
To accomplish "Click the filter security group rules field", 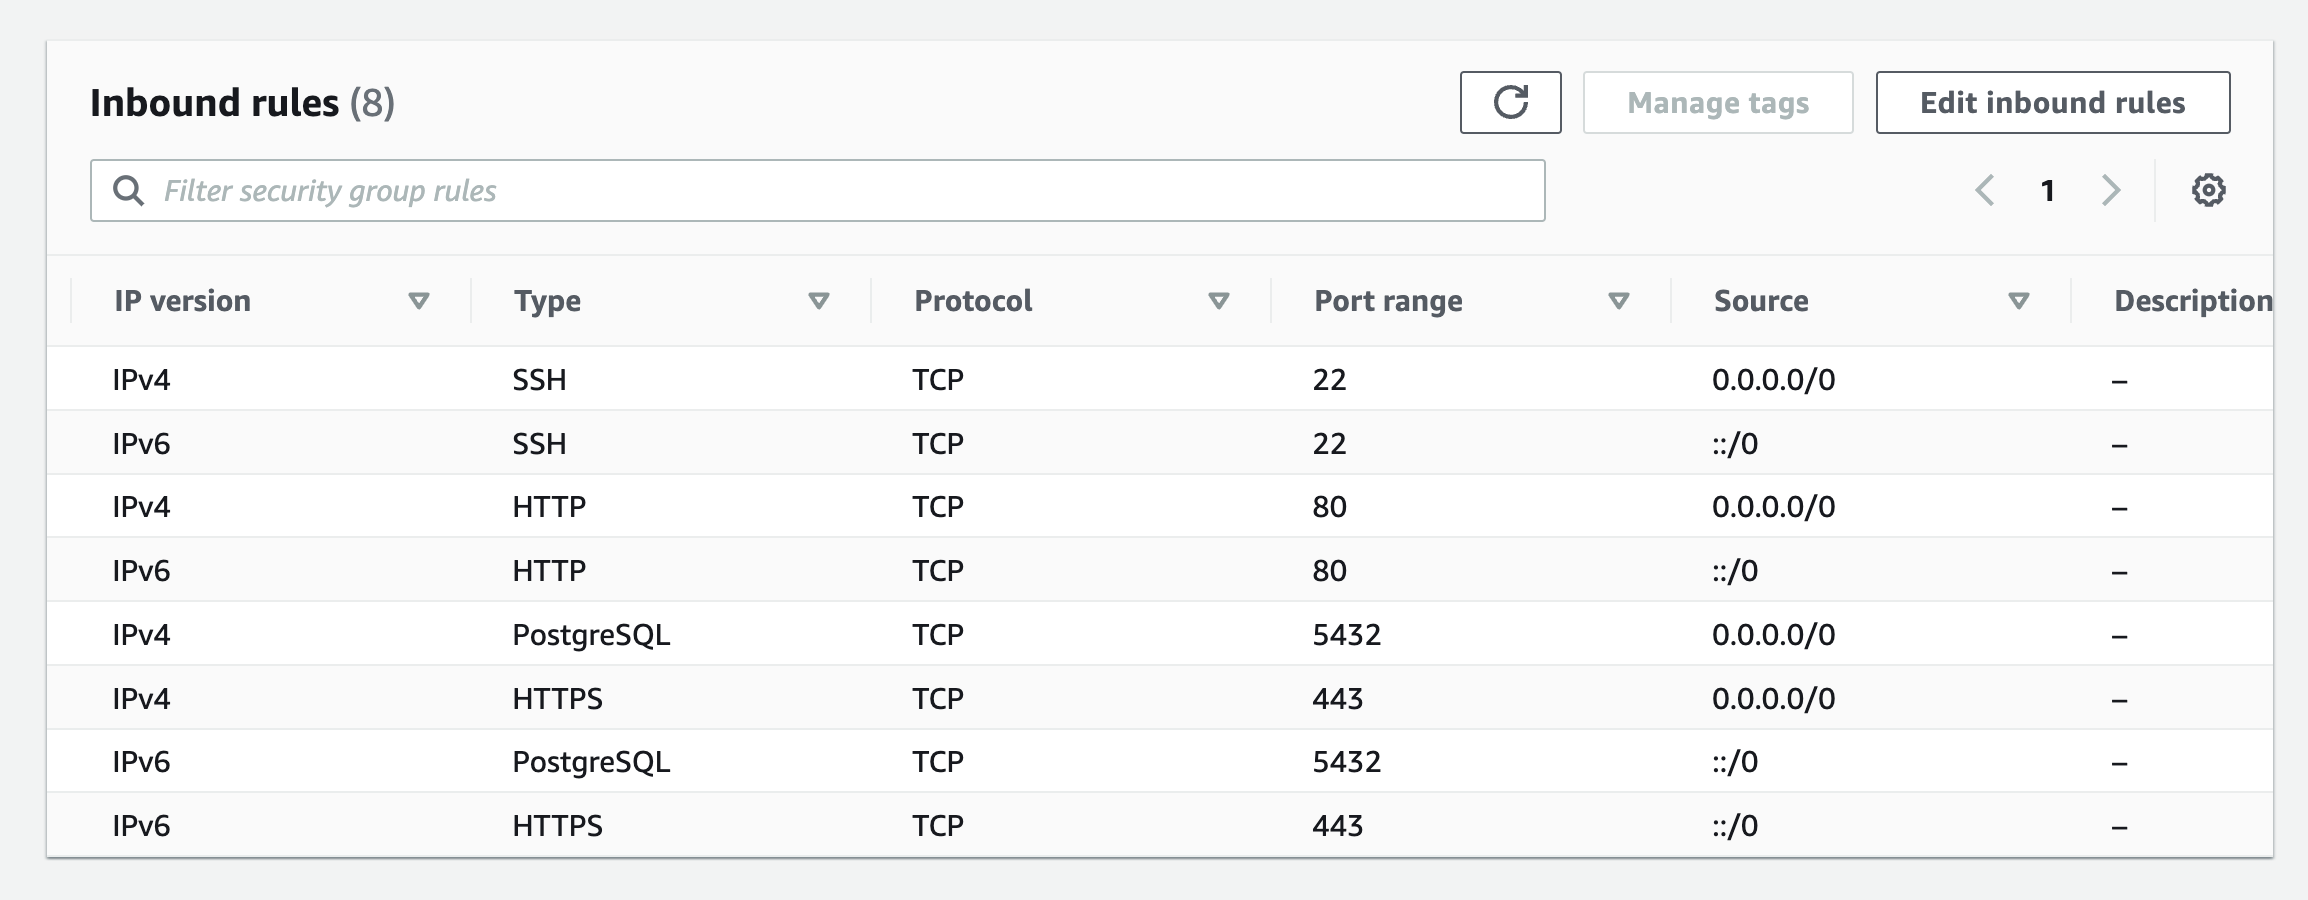I will pyautogui.click(x=700, y=189).
